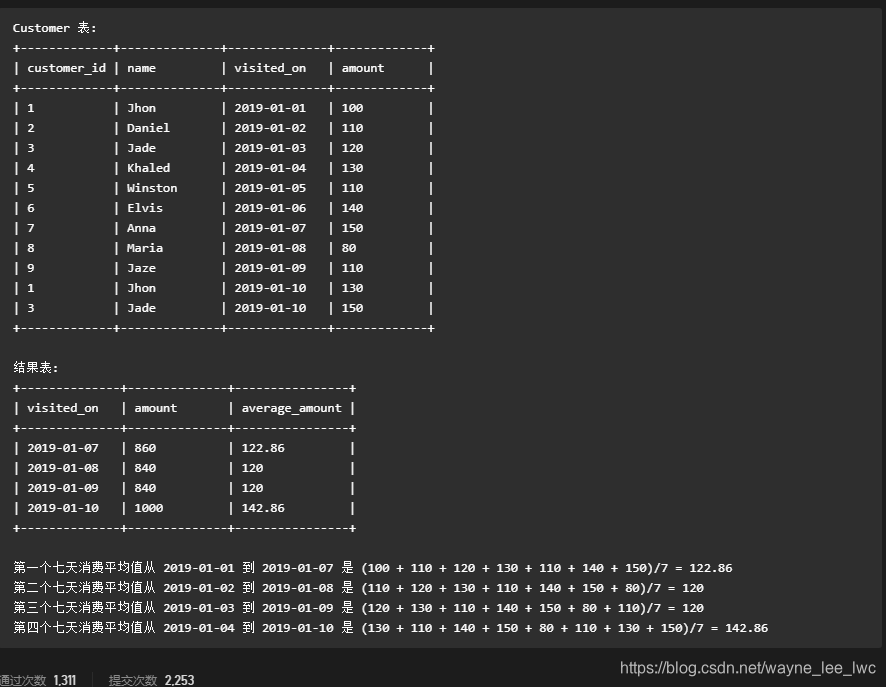This screenshot has width=886, height=687.
Task: Select 2019-01-07 in the result table
Action: point(63,448)
